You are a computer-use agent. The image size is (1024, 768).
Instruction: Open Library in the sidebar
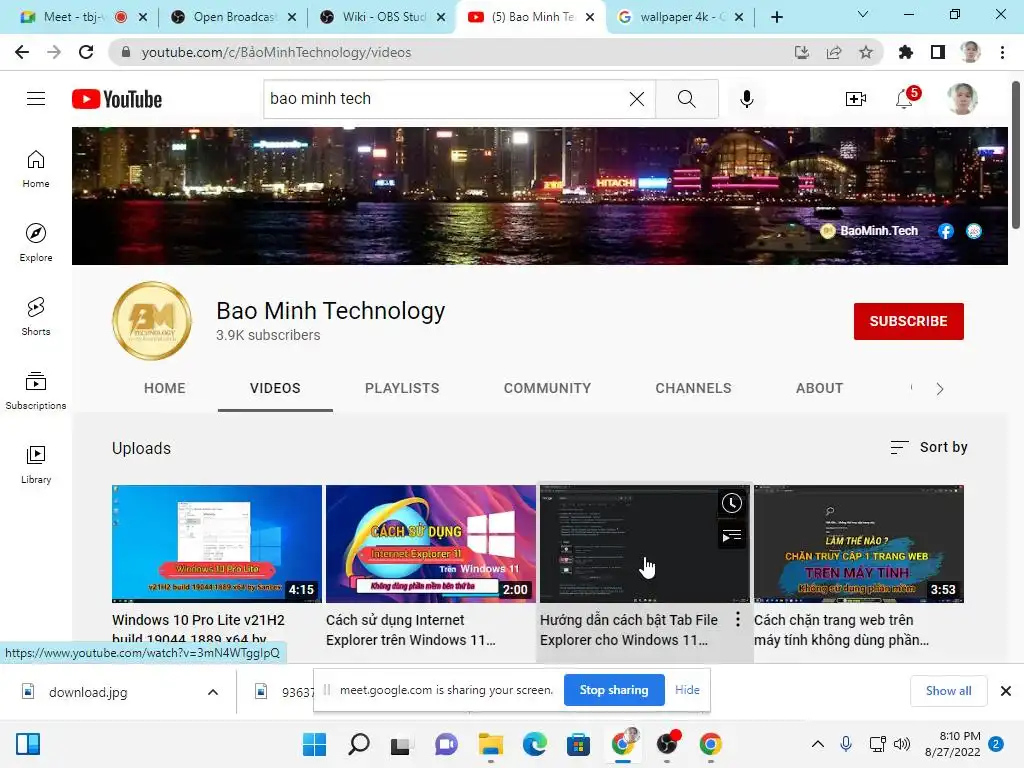pos(36,464)
